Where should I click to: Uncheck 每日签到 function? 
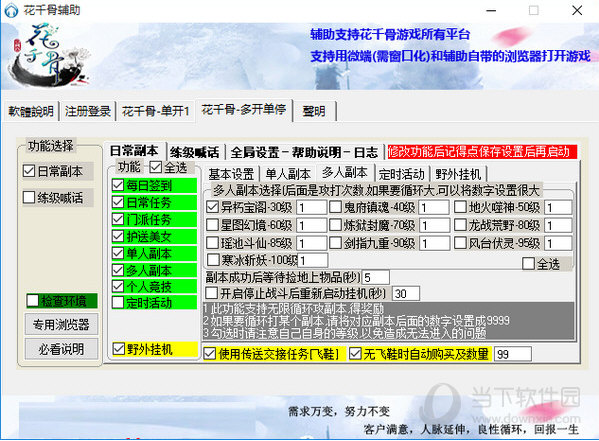118,185
